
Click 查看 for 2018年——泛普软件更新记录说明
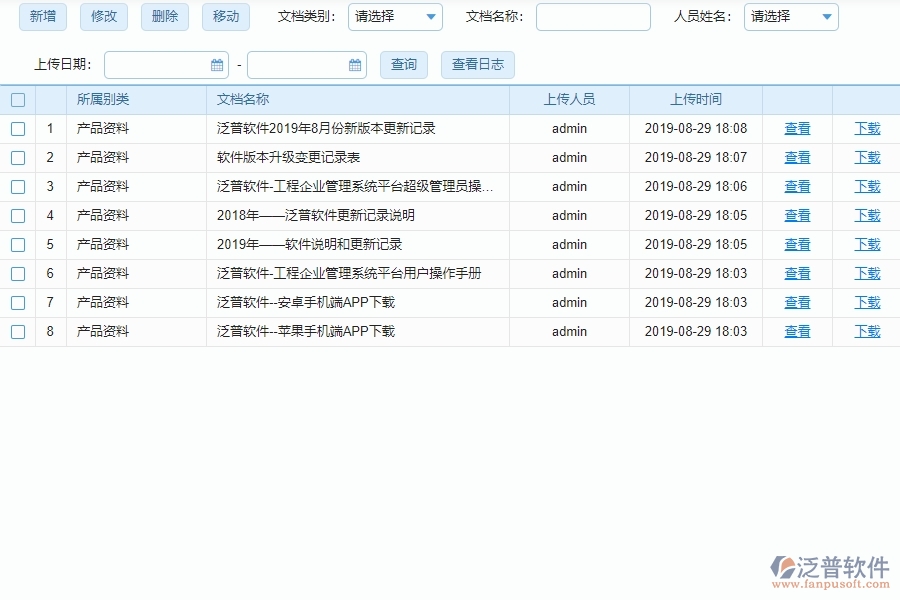click(797, 215)
